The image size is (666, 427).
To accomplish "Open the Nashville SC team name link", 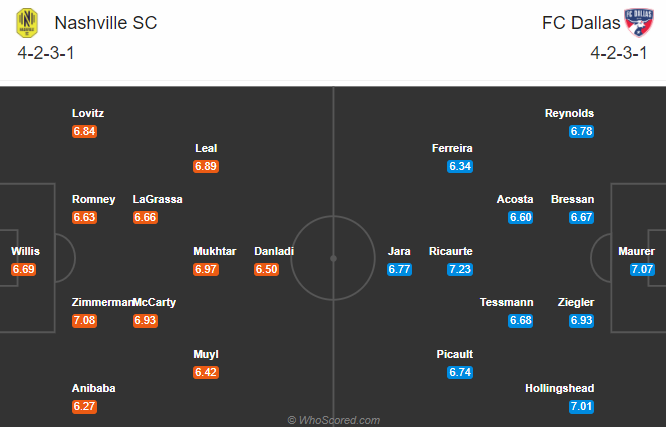I will pyautogui.click(x=106, y=23).
